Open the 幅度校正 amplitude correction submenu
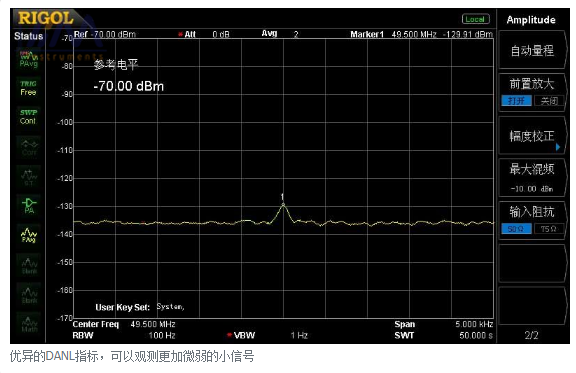The image size is (576, 373). click(532, 136)
